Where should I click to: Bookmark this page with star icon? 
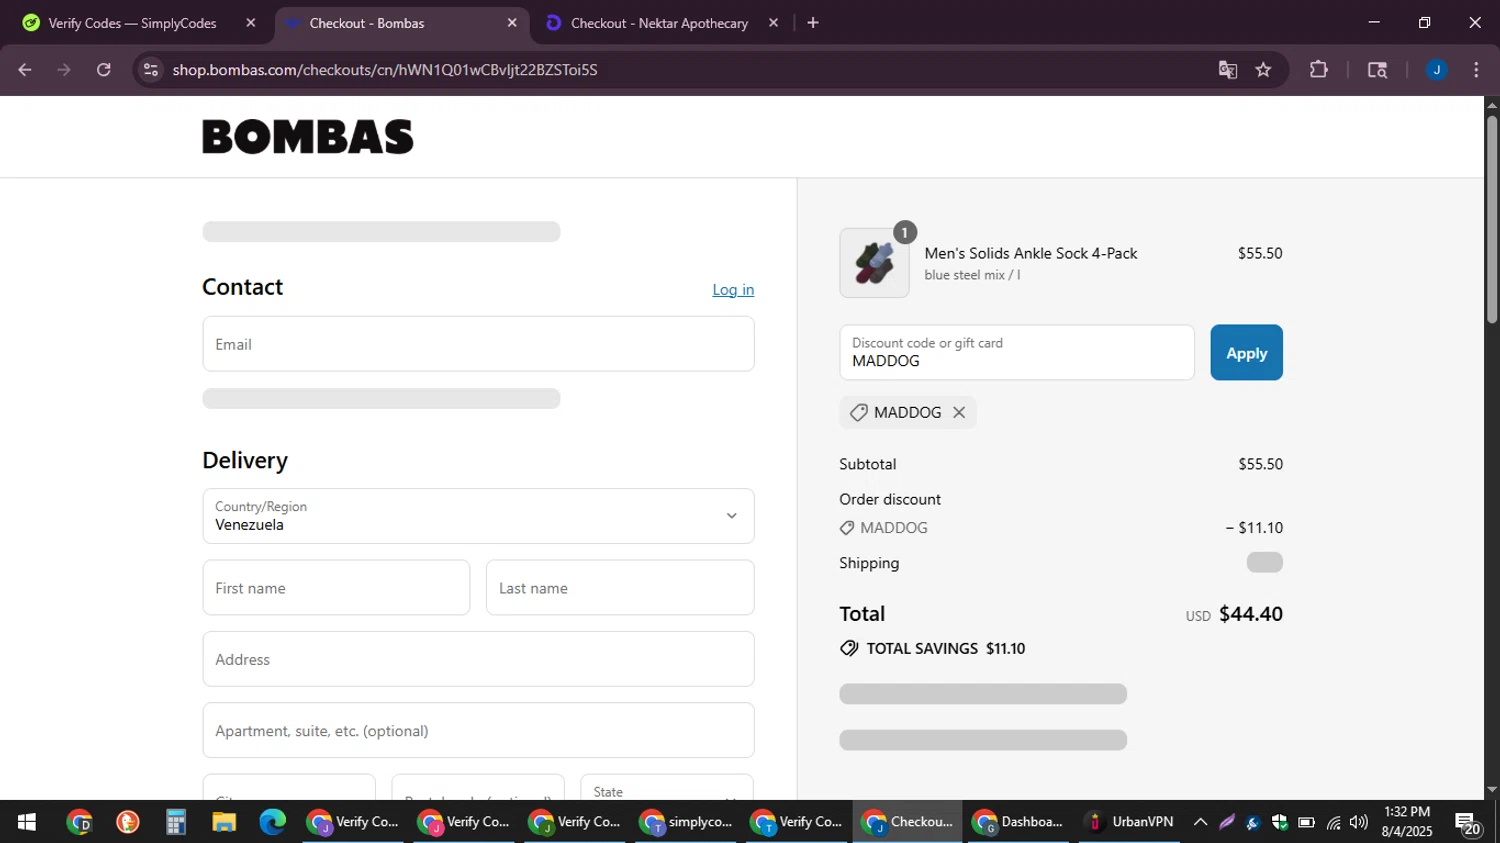pyautogui.click(x=1263, y=70)
